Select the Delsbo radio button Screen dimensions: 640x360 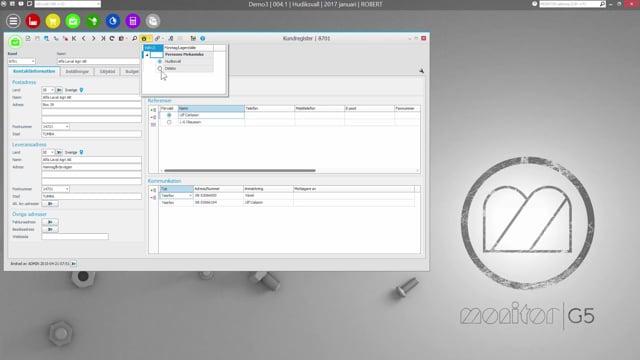tap(160, 69)
